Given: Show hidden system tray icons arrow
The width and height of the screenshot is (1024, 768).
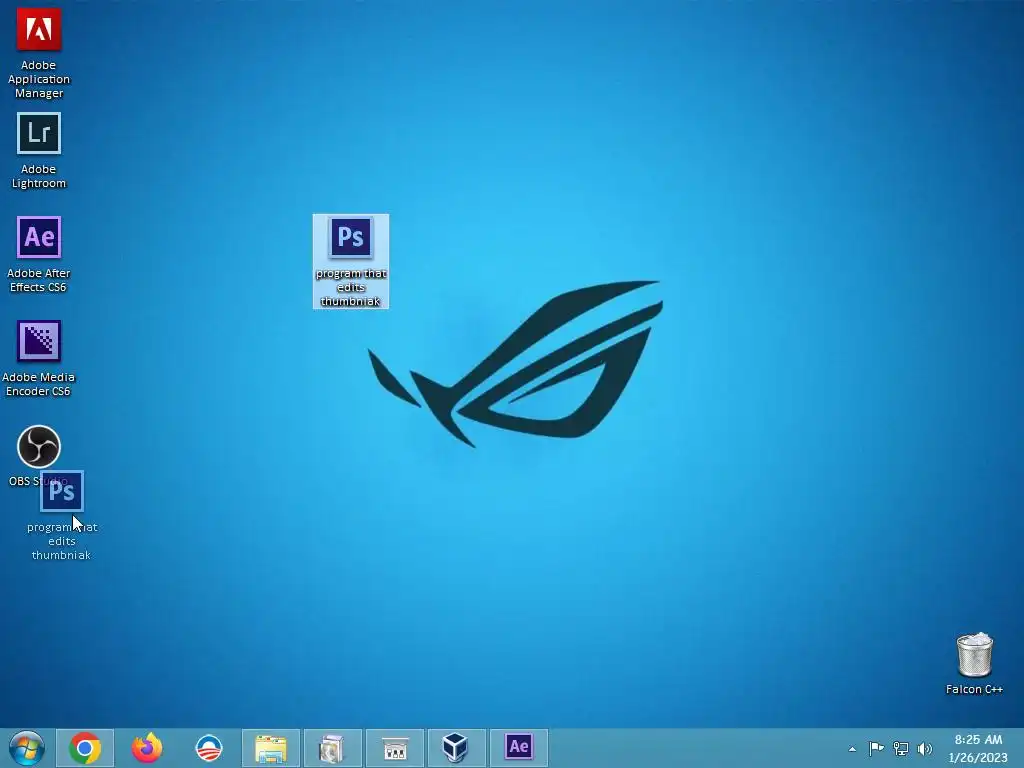Looking at the screenshot, I should coord(852,749).
